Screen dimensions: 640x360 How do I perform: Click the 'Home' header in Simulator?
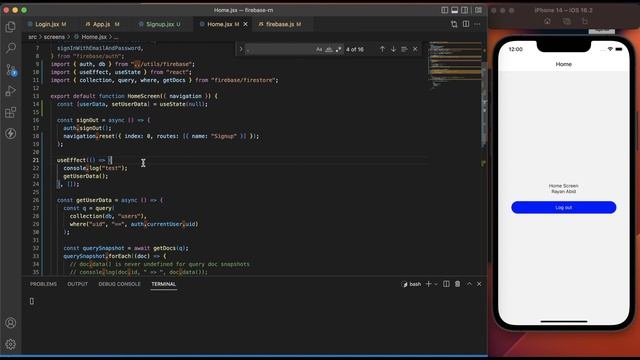coord(563,64)
